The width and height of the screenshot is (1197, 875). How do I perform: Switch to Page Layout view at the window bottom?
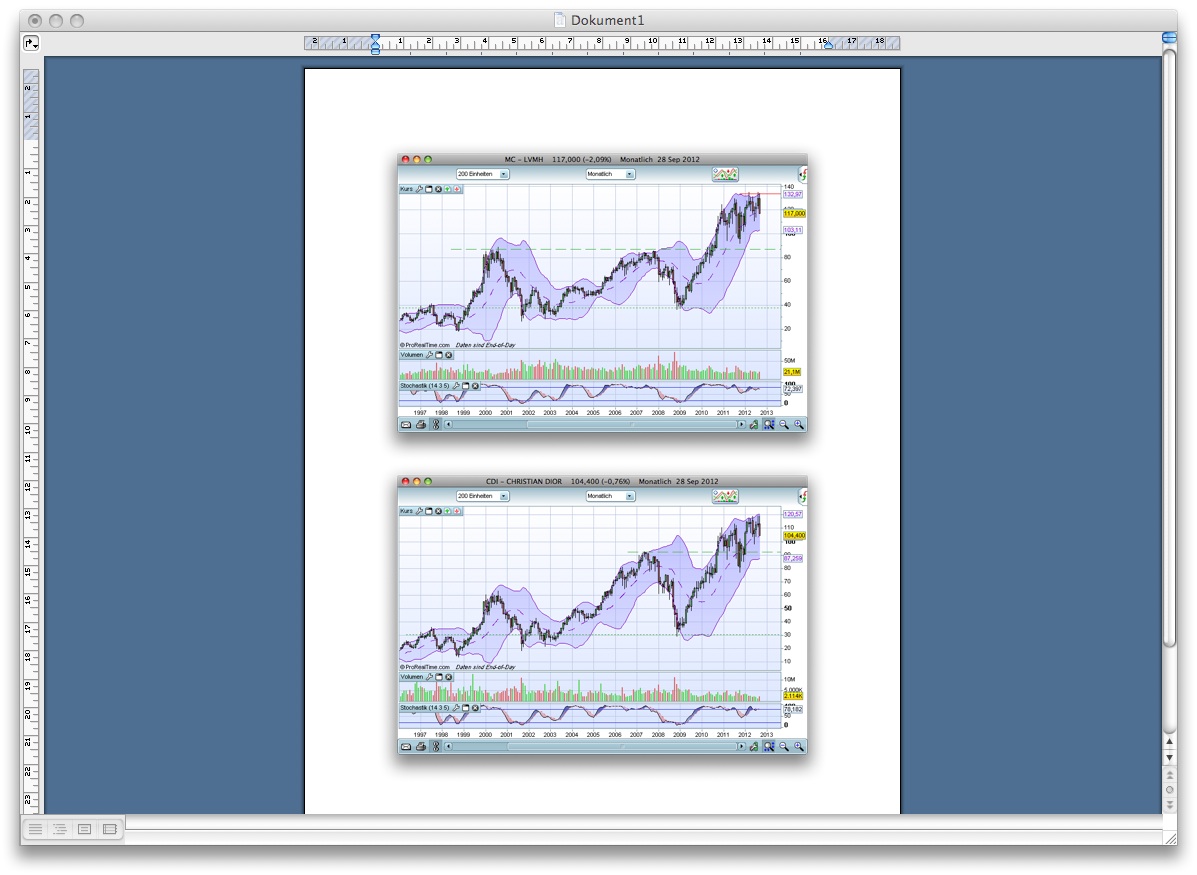click(85, 828)
